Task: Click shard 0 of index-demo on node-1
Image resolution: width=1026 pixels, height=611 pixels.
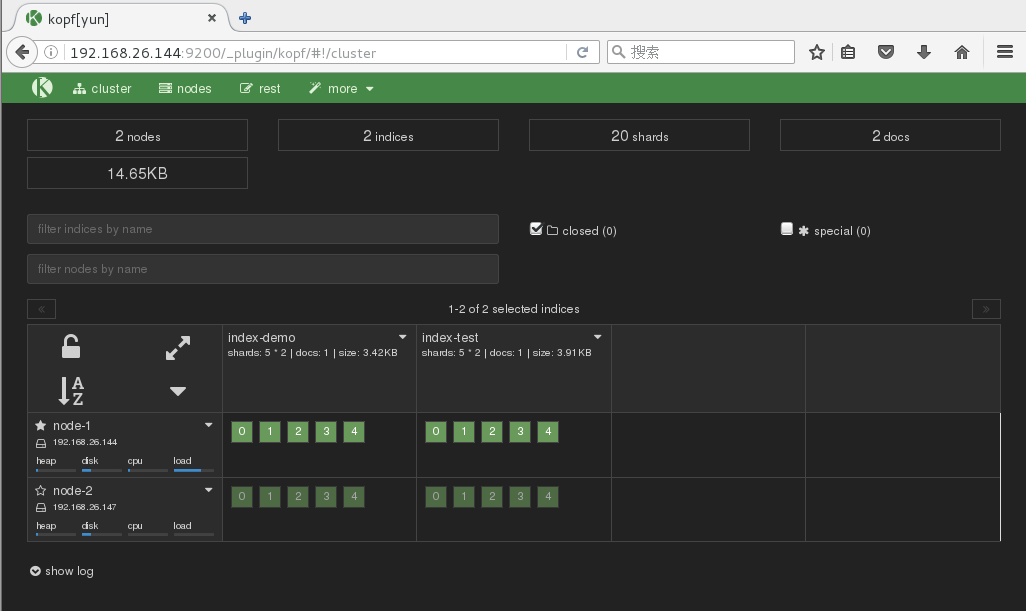Action: click(241, 431)
